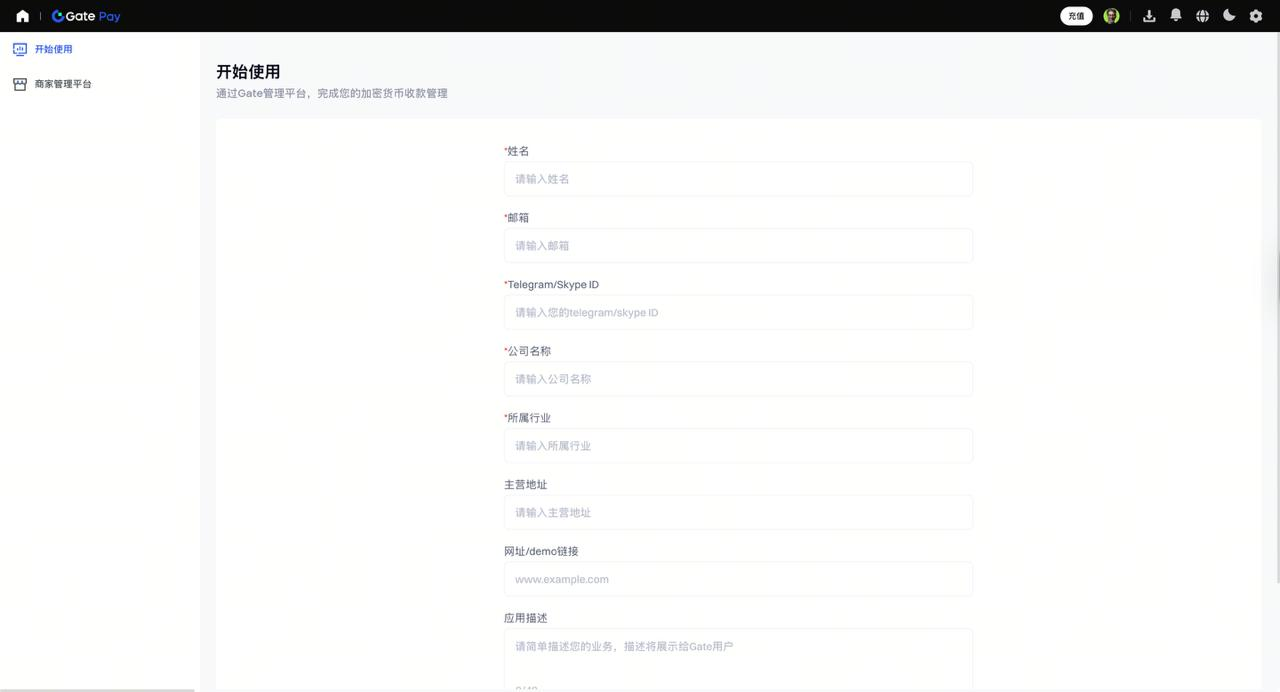The width and height of the screenshot is (1280, 692).
Task: Focus the 姓名 name input field
Action: pos(738,179)
